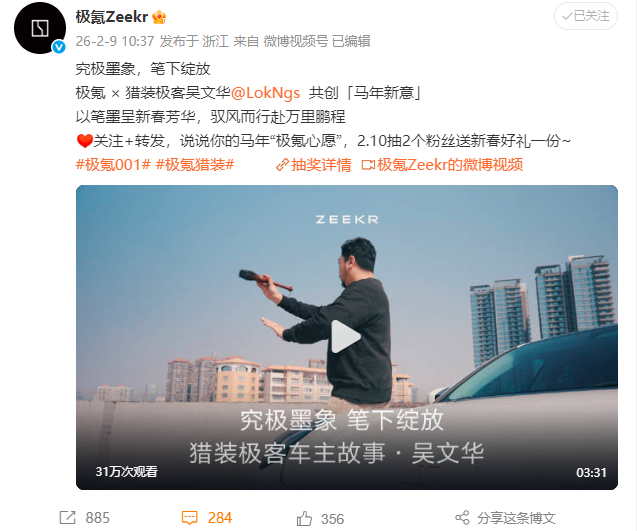Image resolution: width=637 pixels, height=531 pixels.
Task: Click the video thumbnail title 究极墨象 笔下绽放
Action: click(x=342, y=420)
